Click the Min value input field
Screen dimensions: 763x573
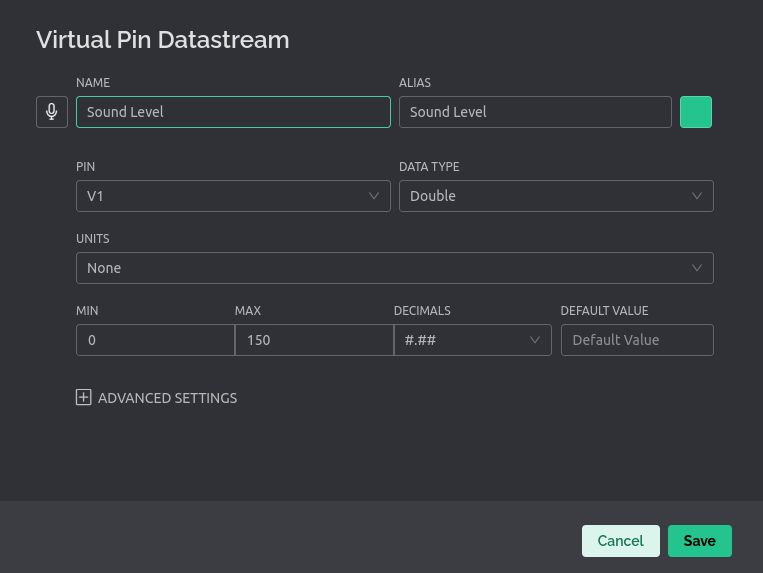(x=155, y=340)
